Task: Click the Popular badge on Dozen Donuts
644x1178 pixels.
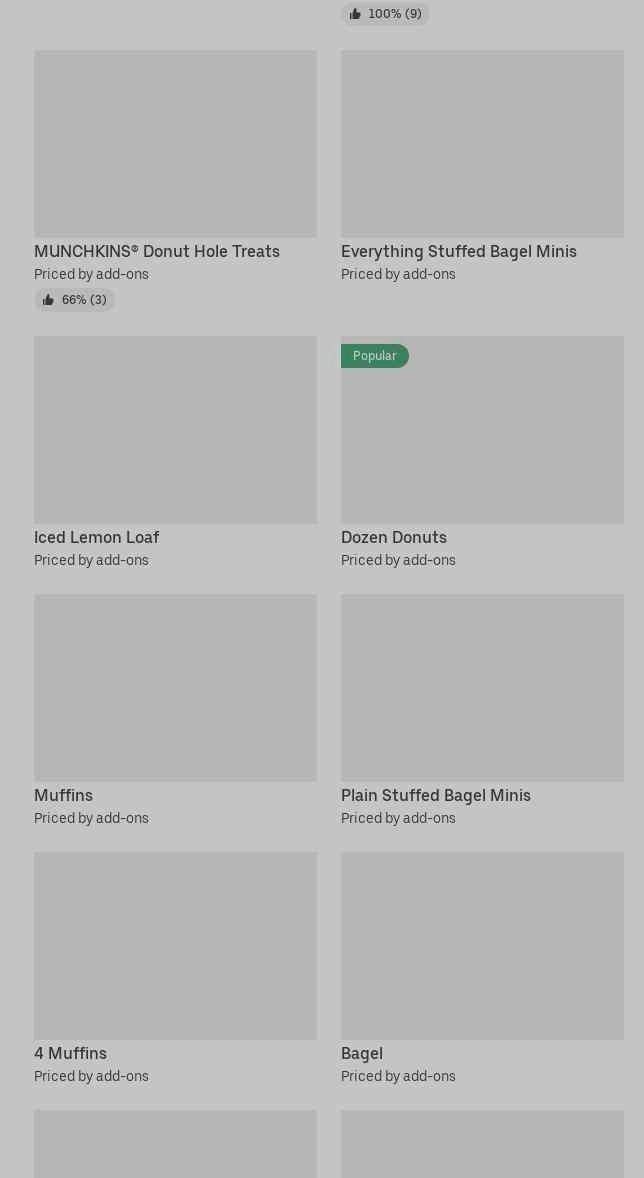Action: click(x=374, y=356)
